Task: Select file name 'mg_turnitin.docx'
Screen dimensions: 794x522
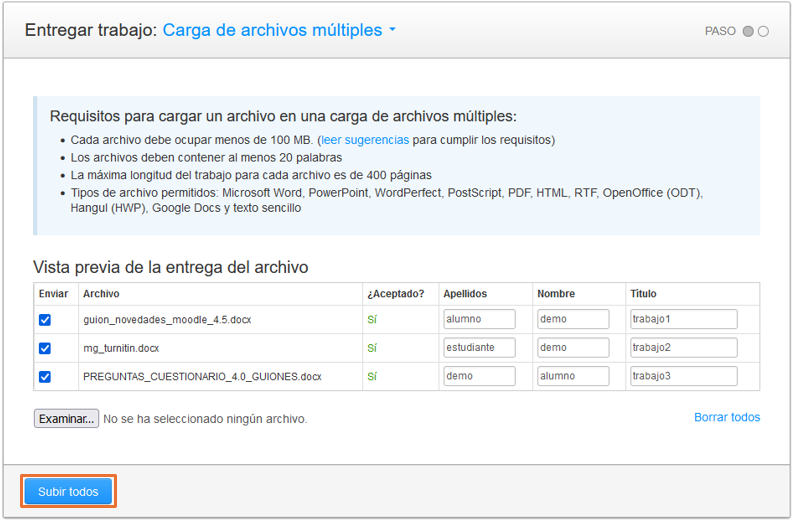Action: [x=121, y=348]
